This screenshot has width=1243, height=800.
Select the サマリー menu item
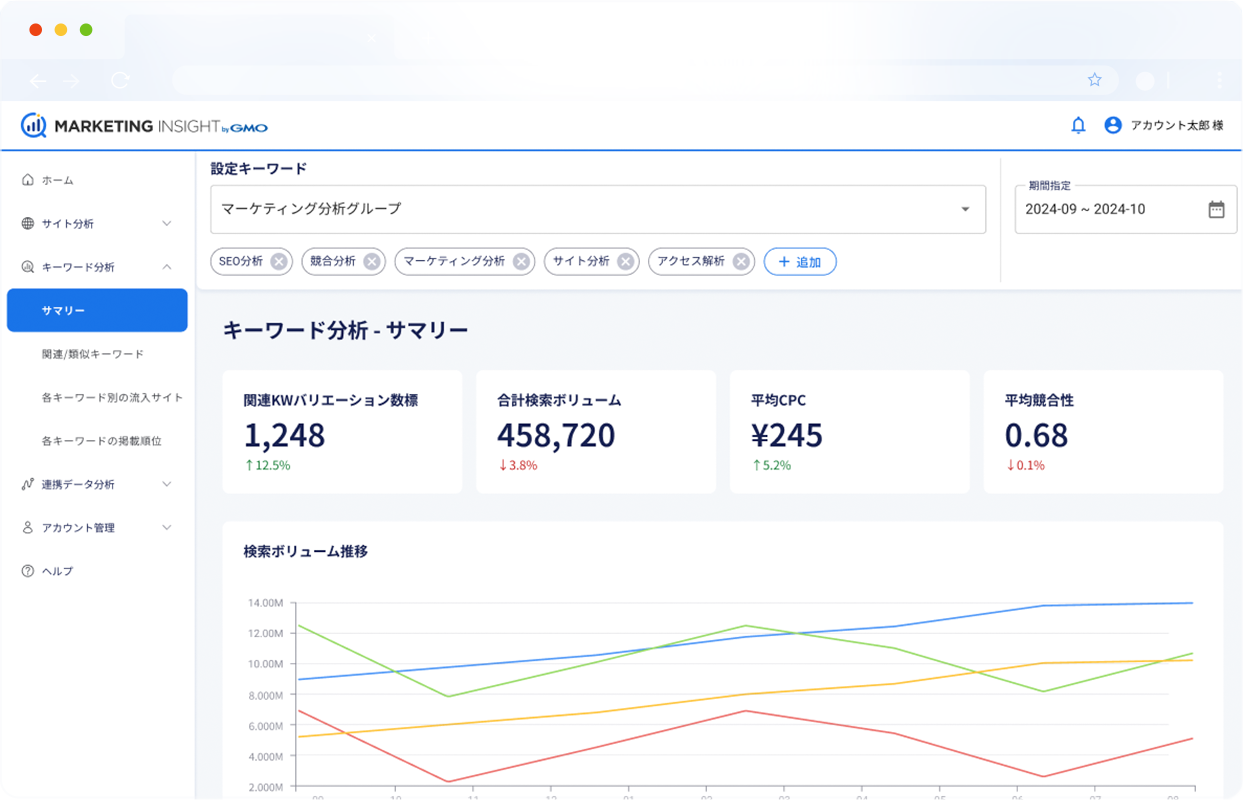click(x=97, y=310)
